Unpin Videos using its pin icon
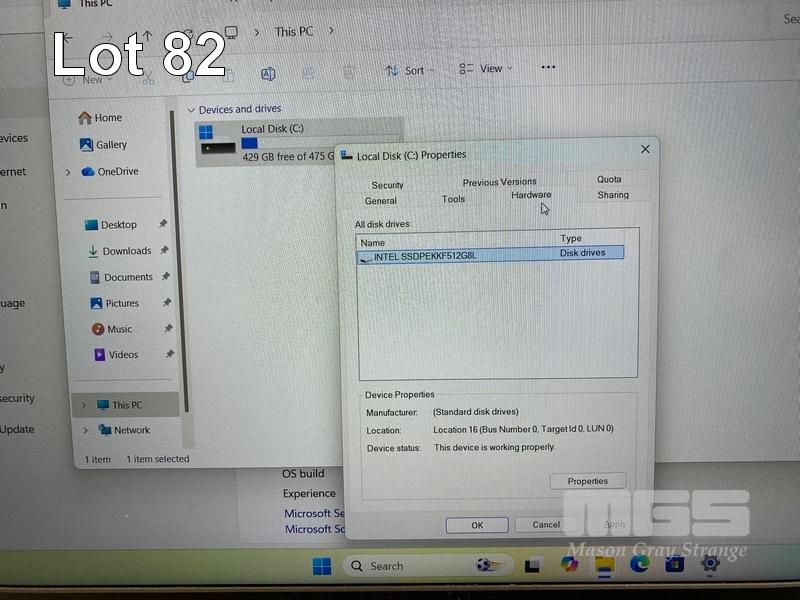 (170, 354)
